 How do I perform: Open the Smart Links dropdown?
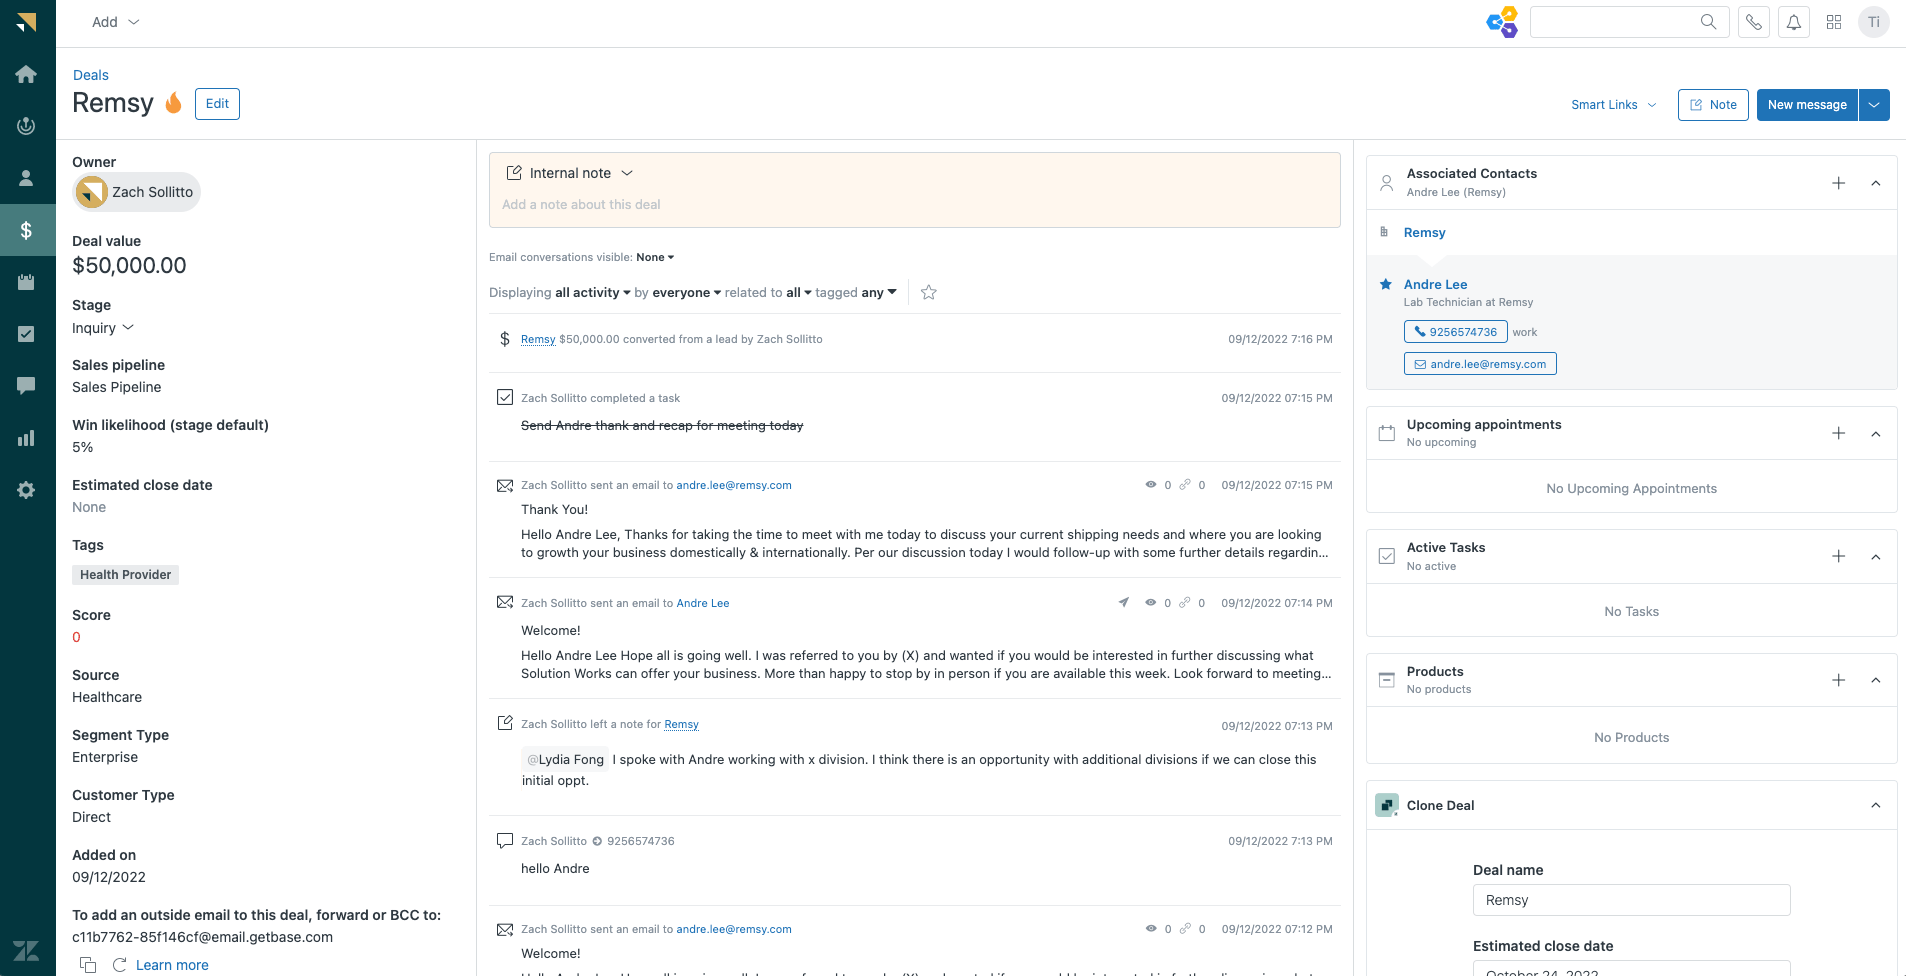click(1614, 105)
